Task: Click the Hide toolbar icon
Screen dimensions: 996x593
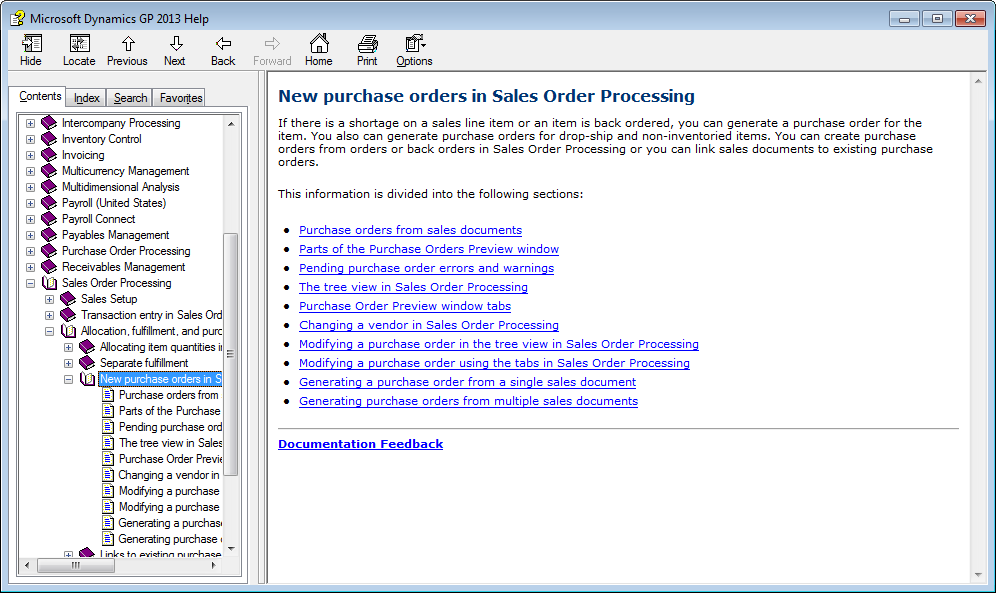Action: (x=30, y=44)
